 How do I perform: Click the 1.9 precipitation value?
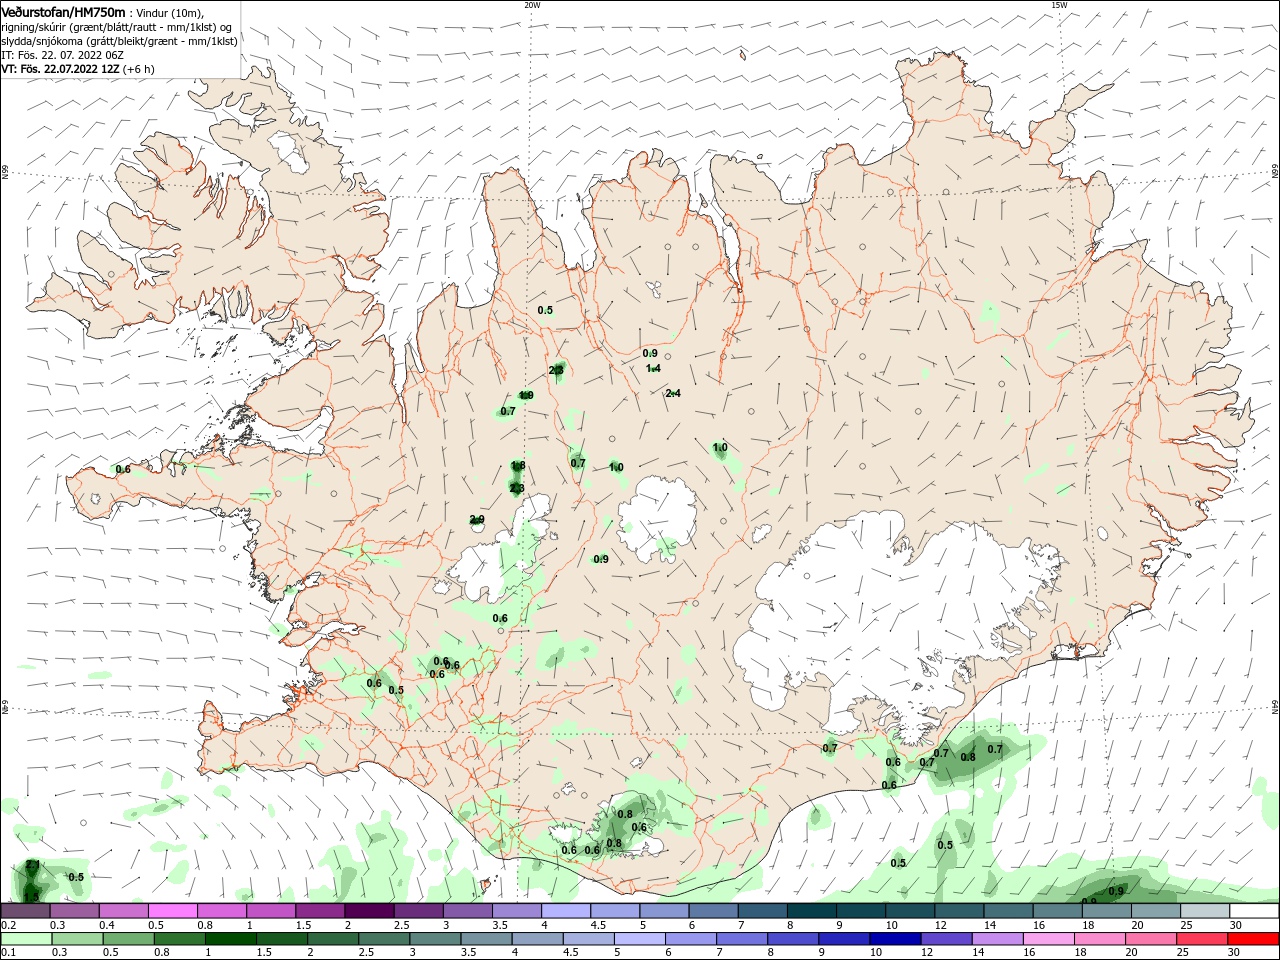pos(526,395)
